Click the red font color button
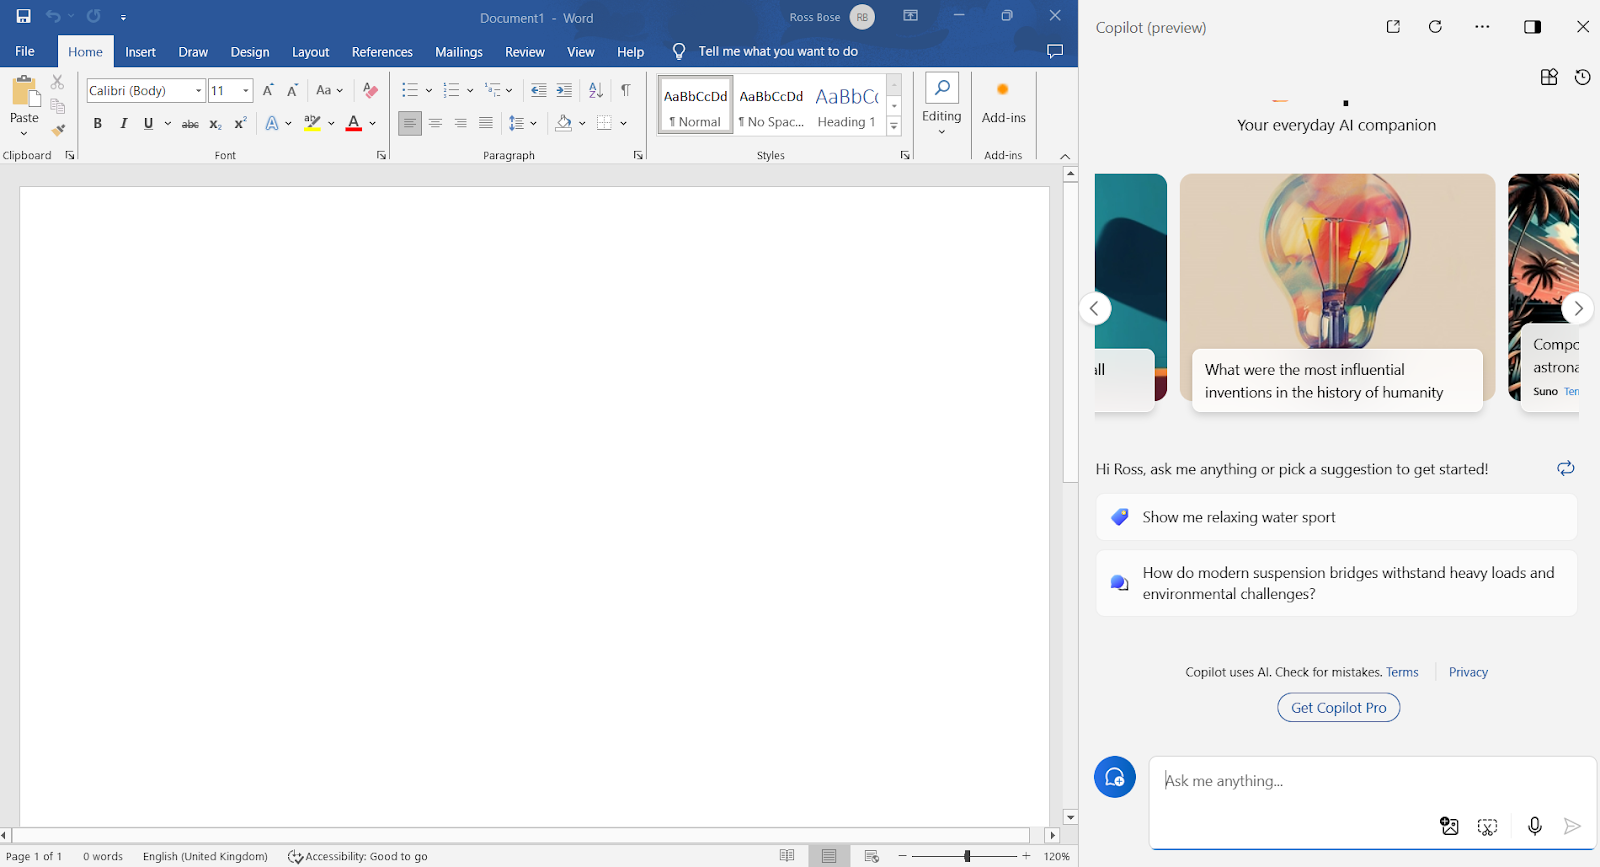The width and height of the screenshot is (1600, 867). (353, 123)
